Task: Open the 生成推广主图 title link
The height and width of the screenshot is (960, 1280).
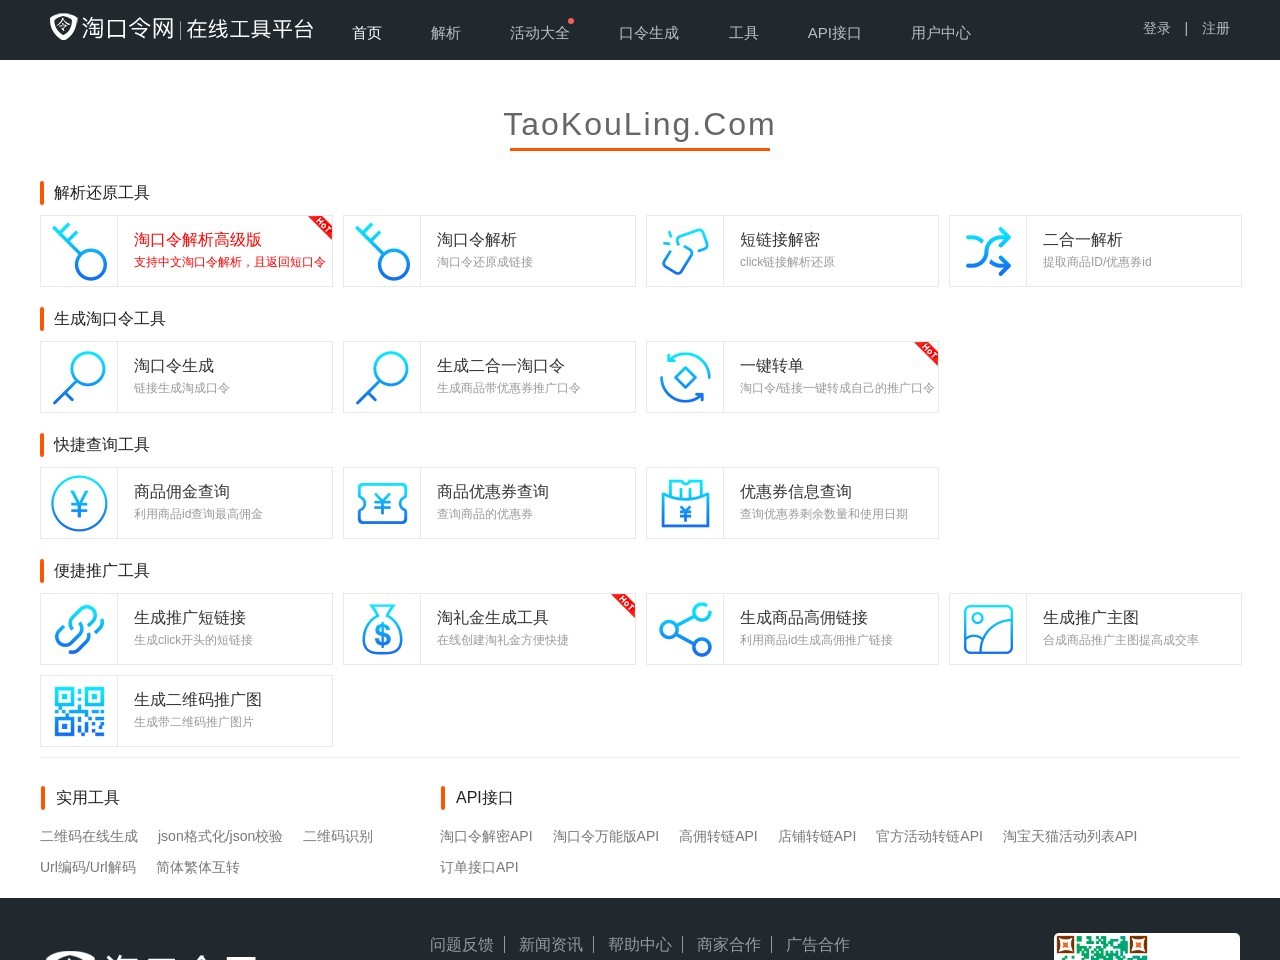Action: 1091,618
